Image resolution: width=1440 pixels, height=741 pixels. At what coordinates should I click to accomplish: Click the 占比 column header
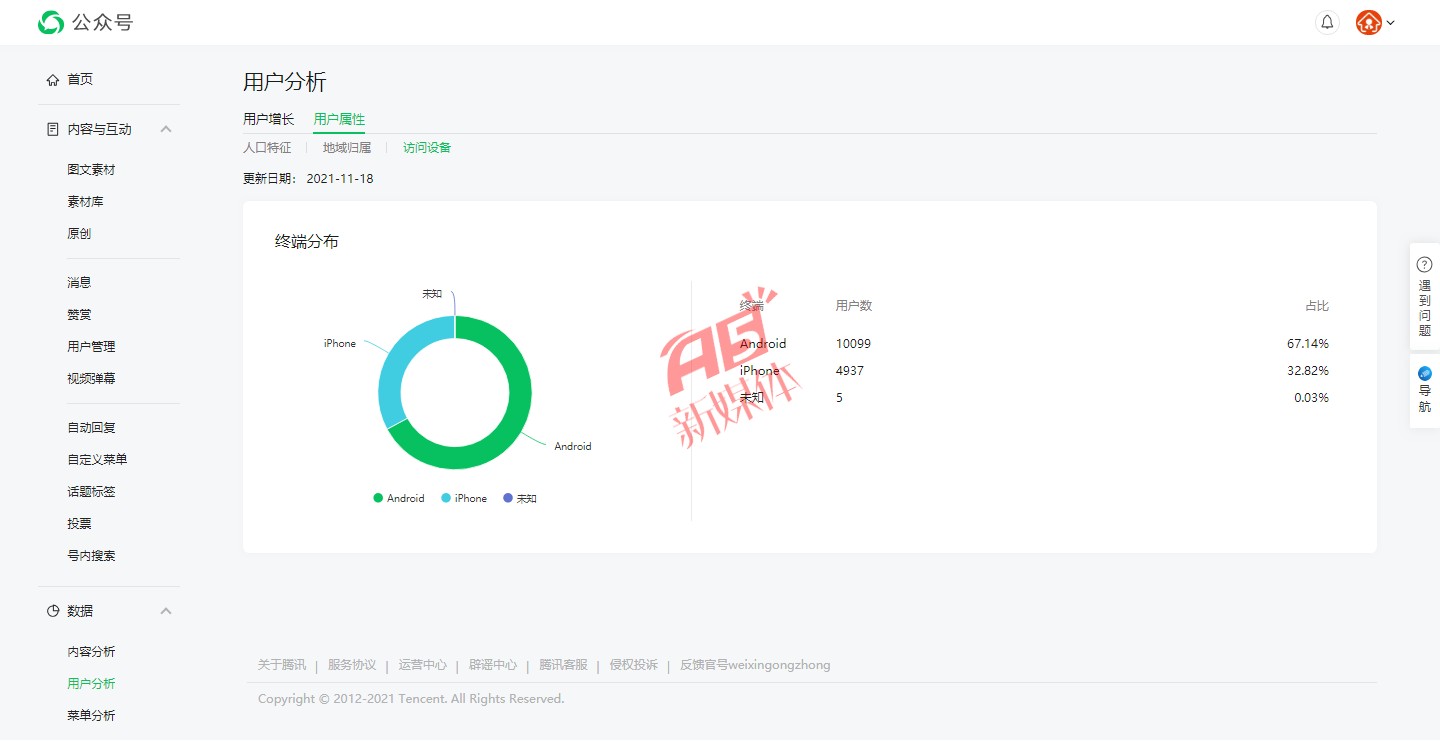point(1317,306)
